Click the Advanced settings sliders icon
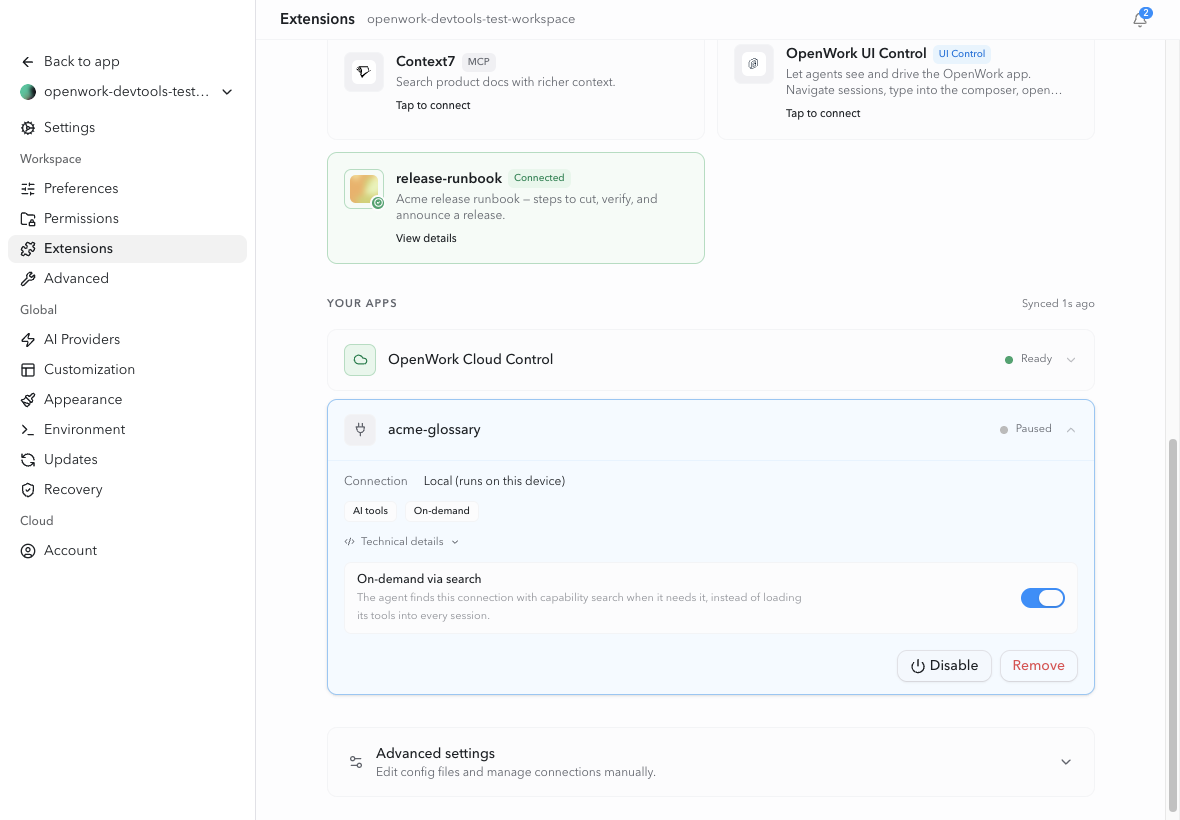The width and height of the screenshot is (1180, 820). [356, 762]
